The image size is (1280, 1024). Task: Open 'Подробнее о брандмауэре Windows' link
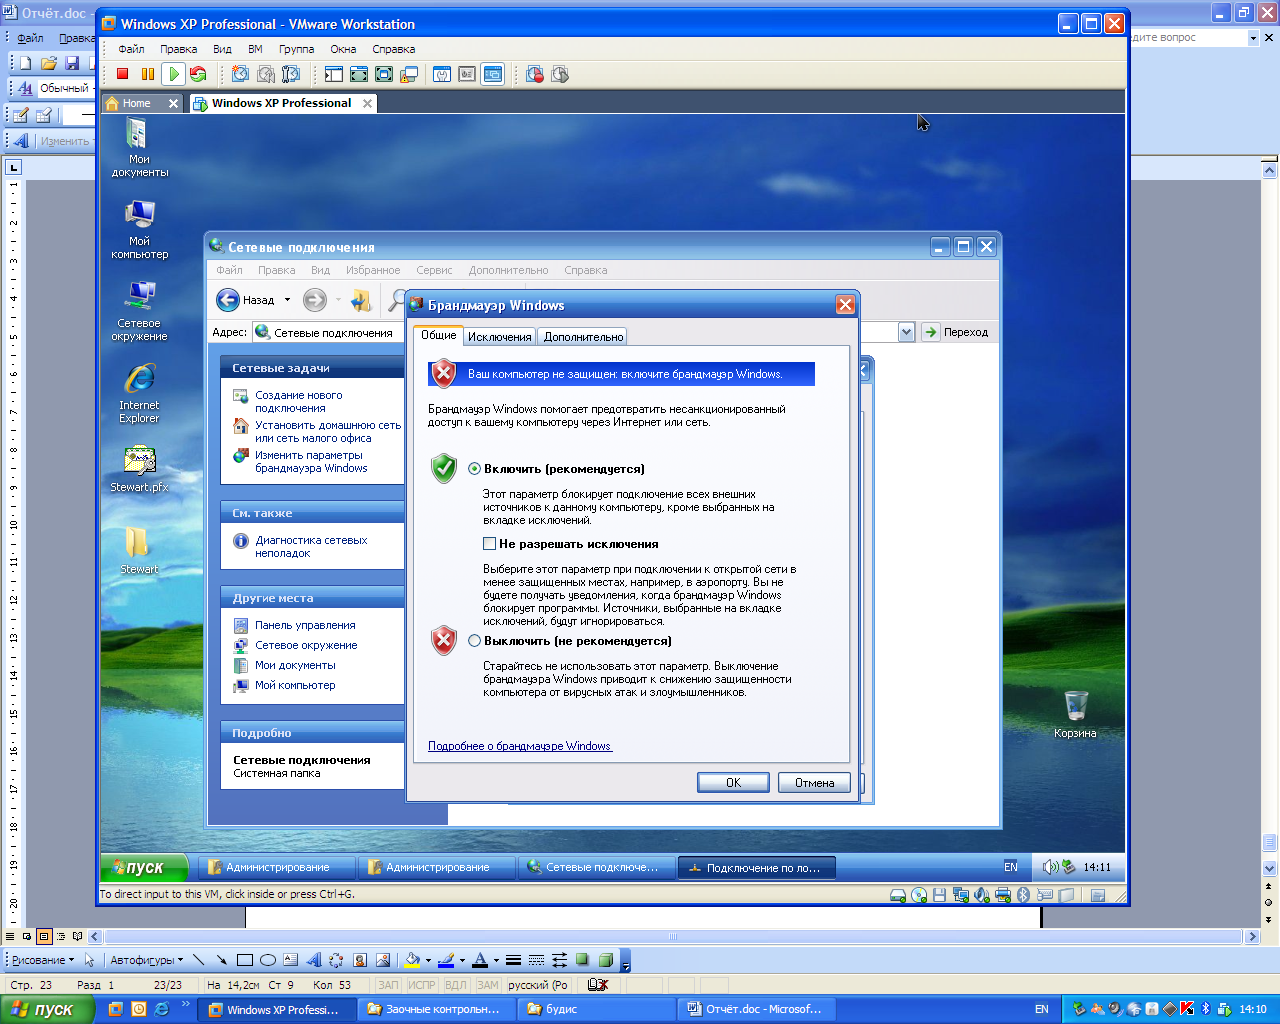(x=520, y=746)
